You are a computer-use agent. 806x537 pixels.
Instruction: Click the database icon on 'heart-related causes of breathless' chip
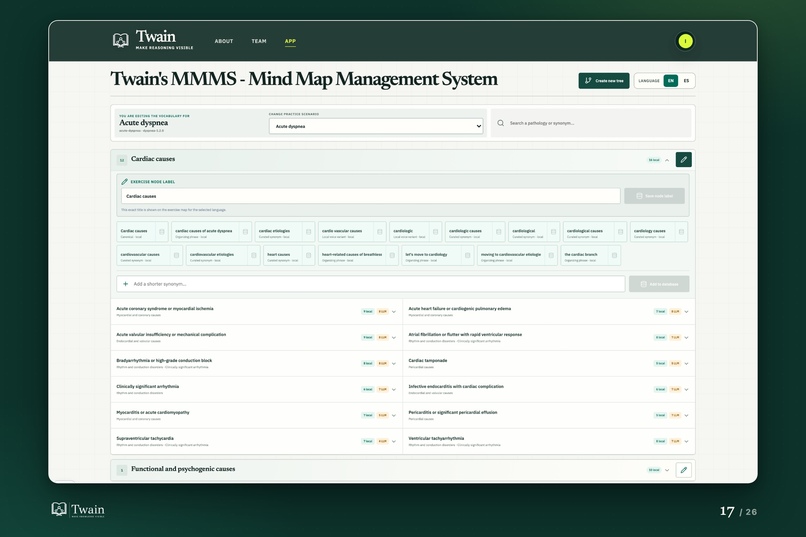(392, 255)
